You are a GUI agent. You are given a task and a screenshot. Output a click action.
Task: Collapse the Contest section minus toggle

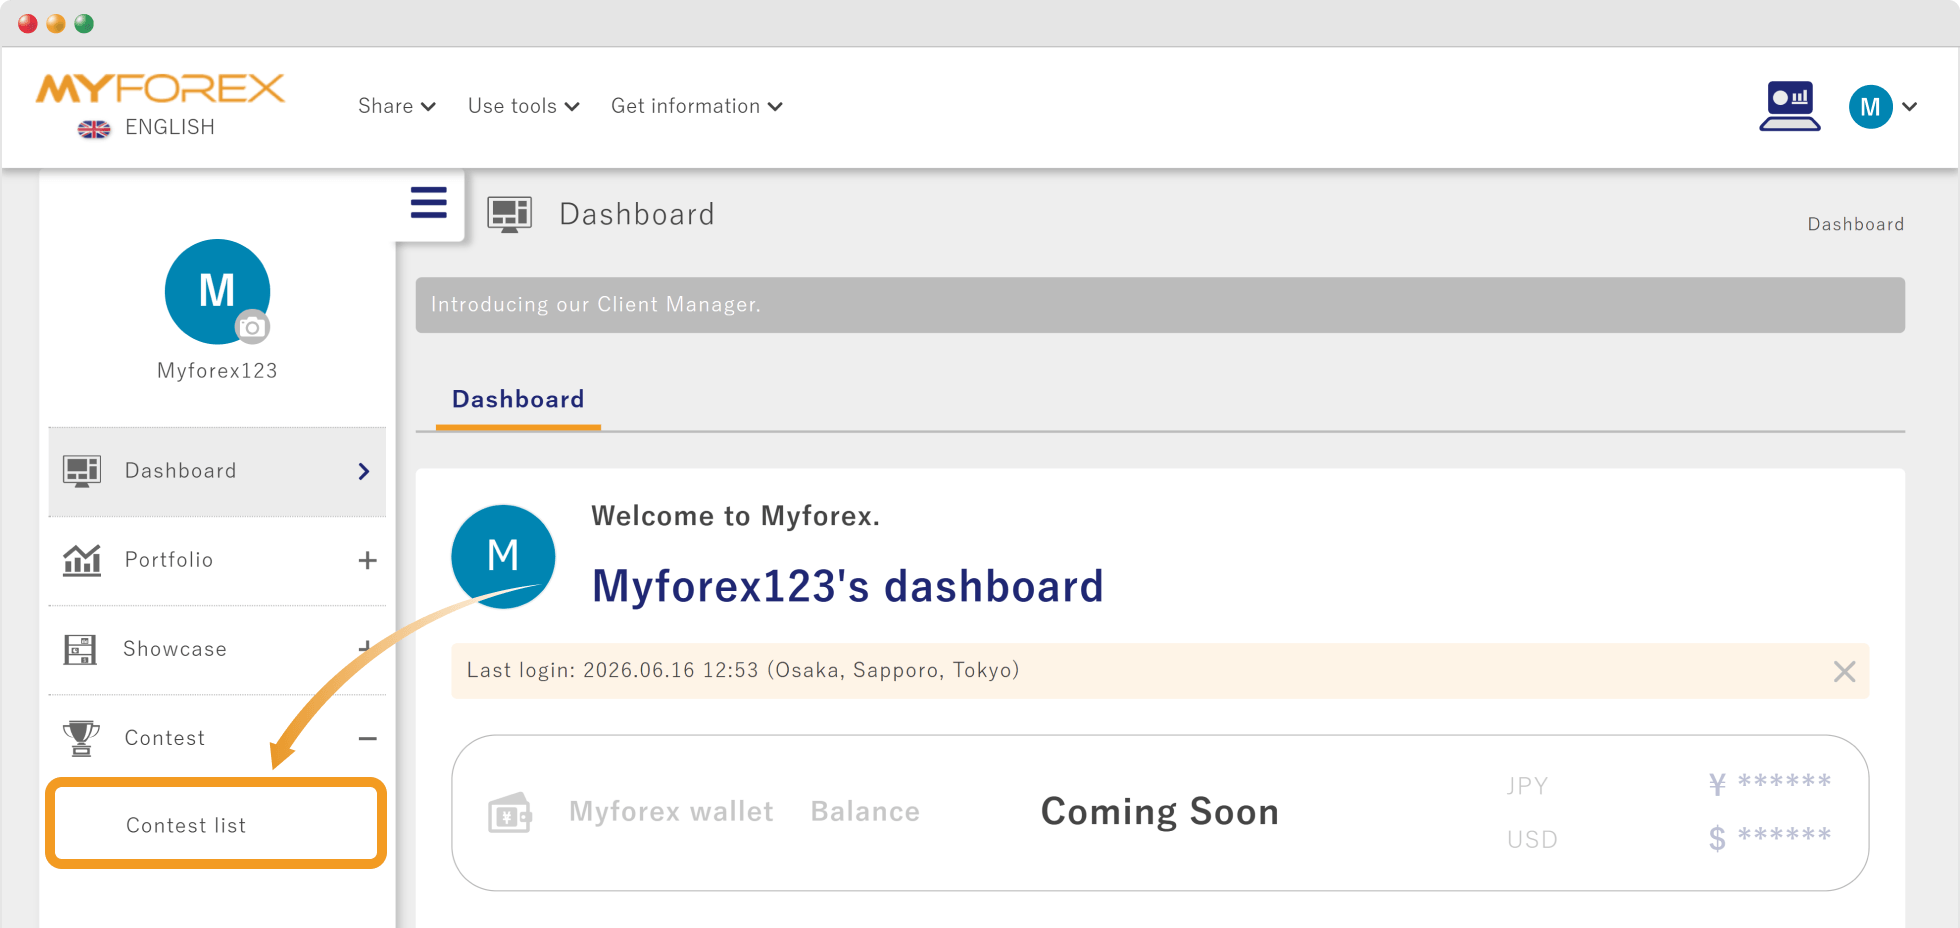368,739
